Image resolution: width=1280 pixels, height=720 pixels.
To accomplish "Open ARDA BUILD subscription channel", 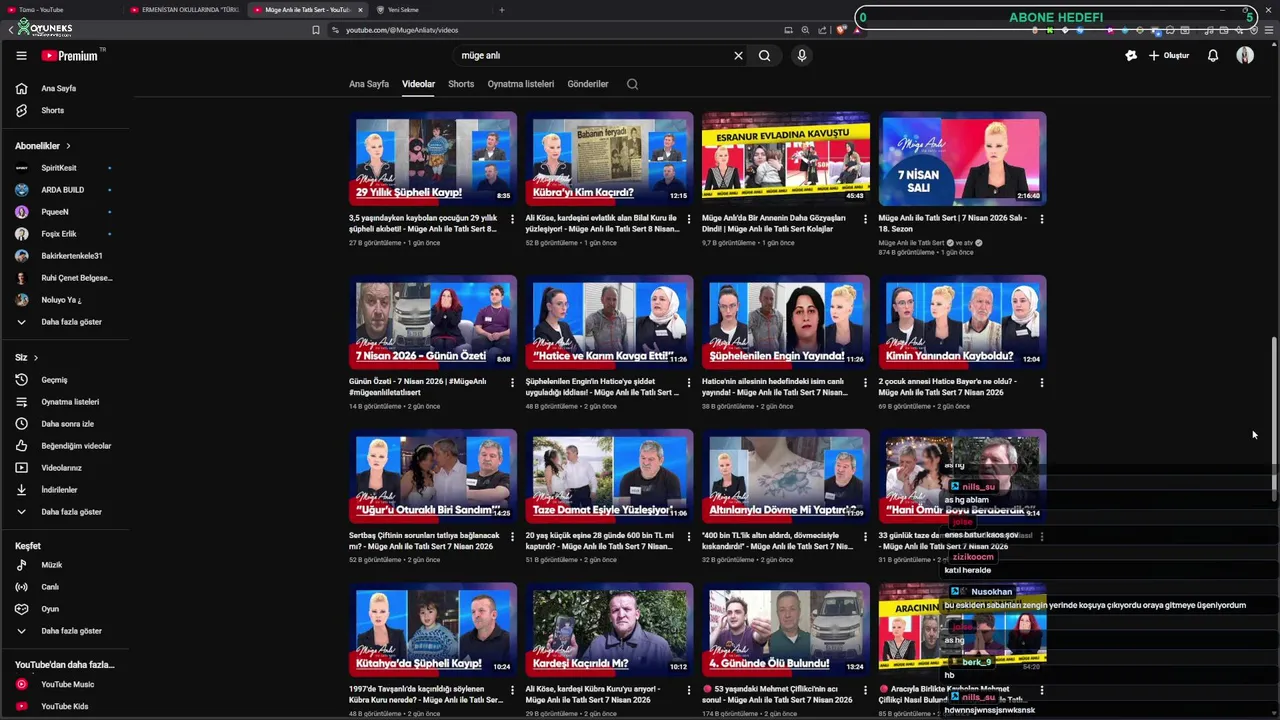I will [65, 190].
